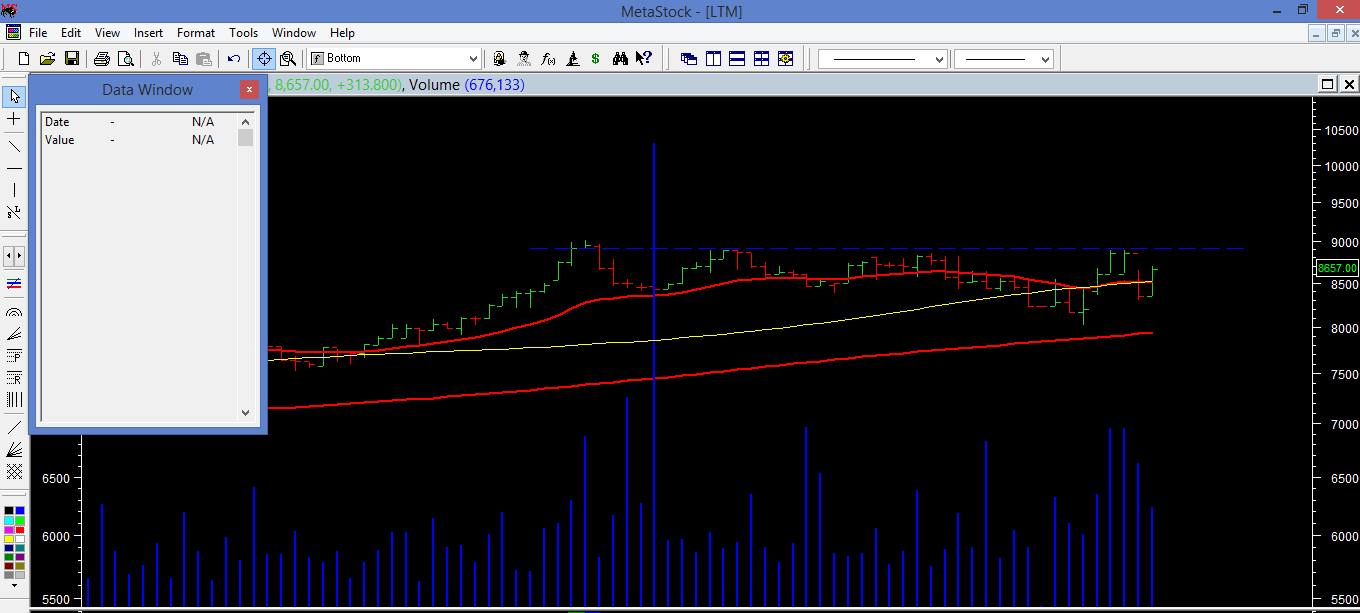Select the horizontal line tool
The height and width of the screenshot is (613, 1360).
(14, 168)
